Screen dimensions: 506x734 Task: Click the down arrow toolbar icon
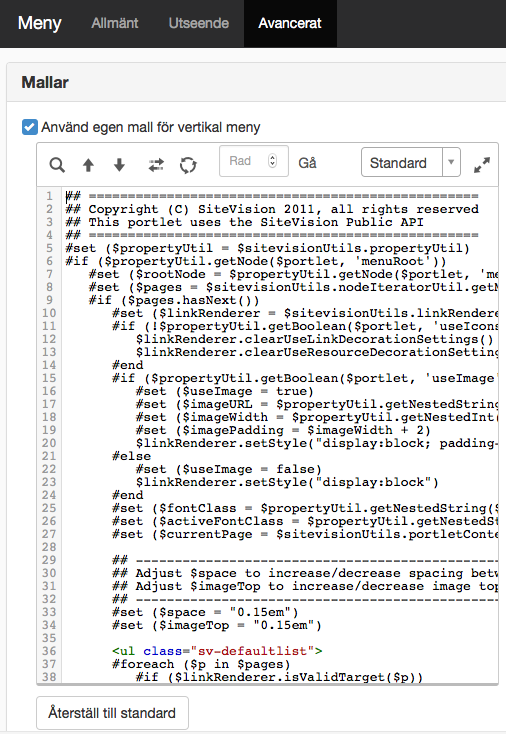click(x=119, y=165)
